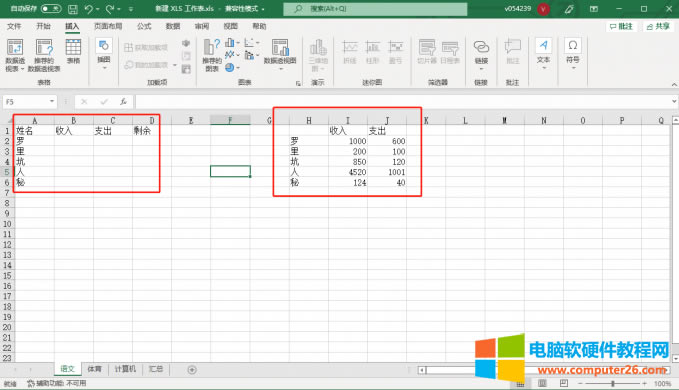
Task: Expand the pie chart dropdown arrow
Action: point(238,68)
